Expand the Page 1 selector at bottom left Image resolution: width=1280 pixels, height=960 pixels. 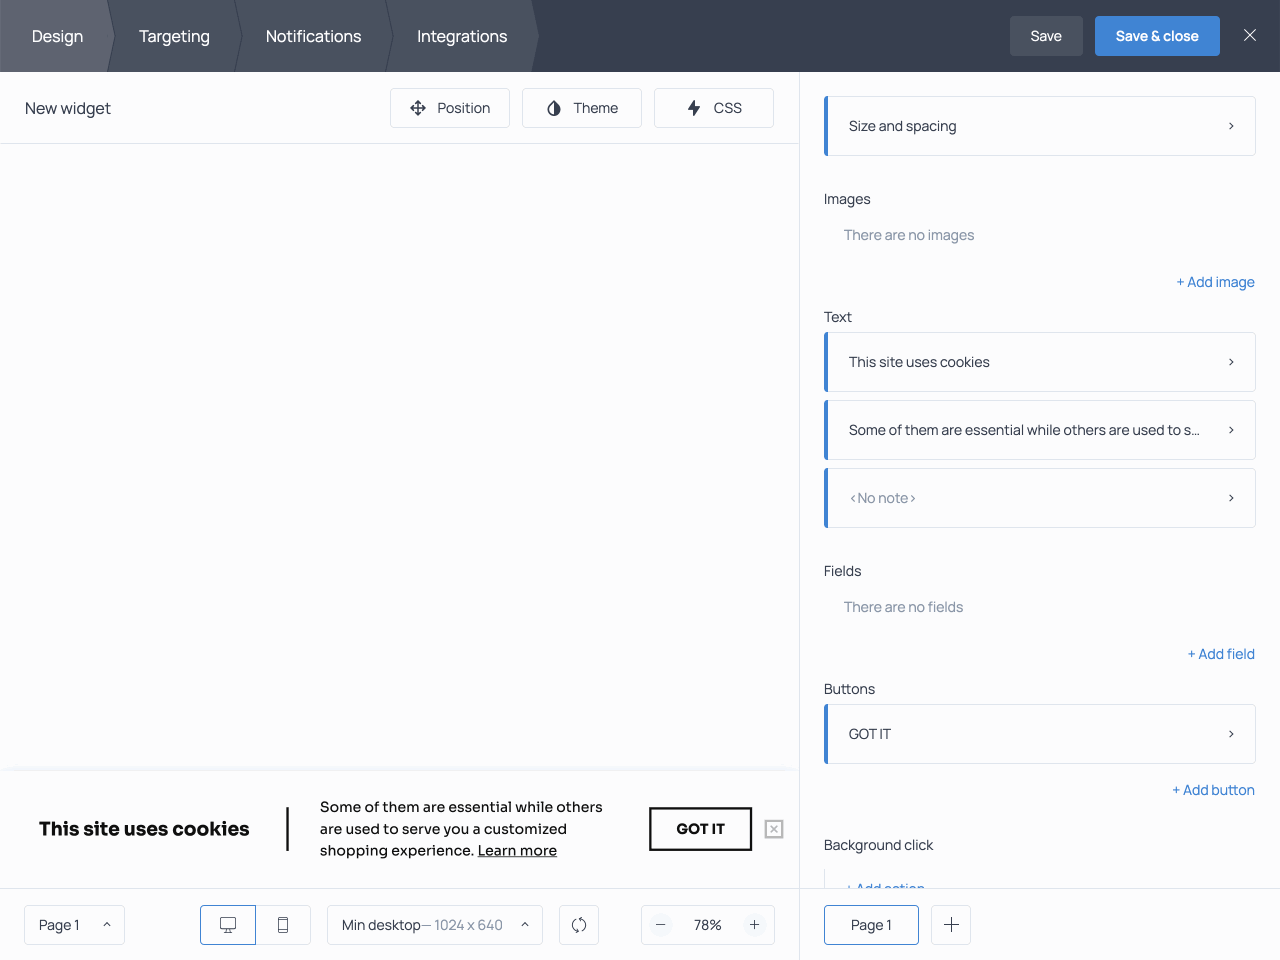click(74, 925)
